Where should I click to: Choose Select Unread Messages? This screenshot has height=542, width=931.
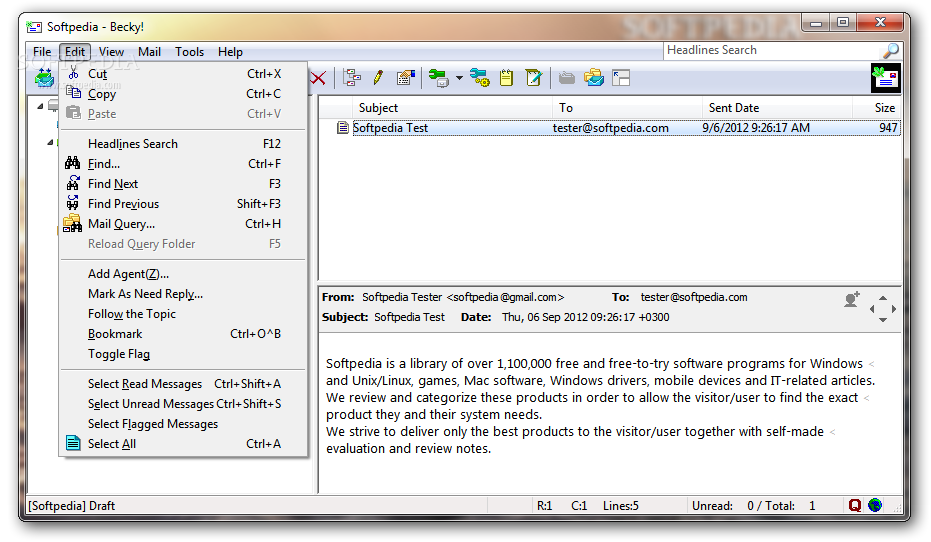[x=183, y=404]
